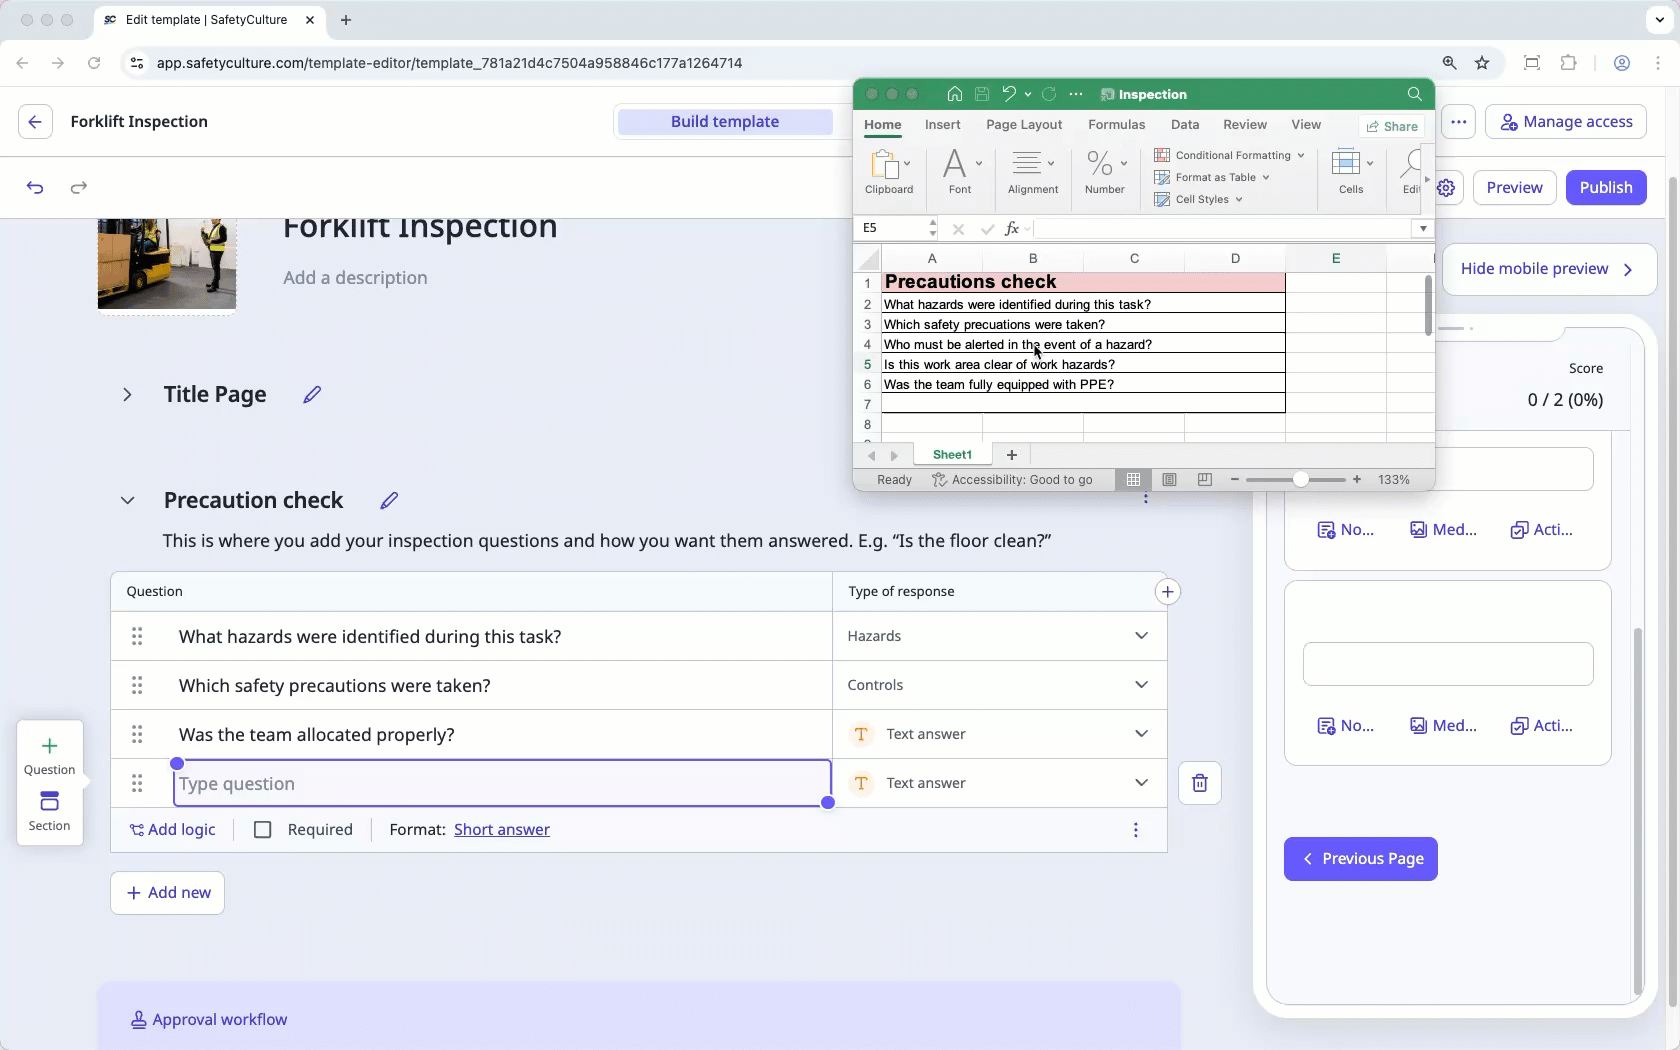This screenshot has height=1050, width=1680.
Task: Expand Format as Table menu in Excel
Action: [x=1266, y=177]
